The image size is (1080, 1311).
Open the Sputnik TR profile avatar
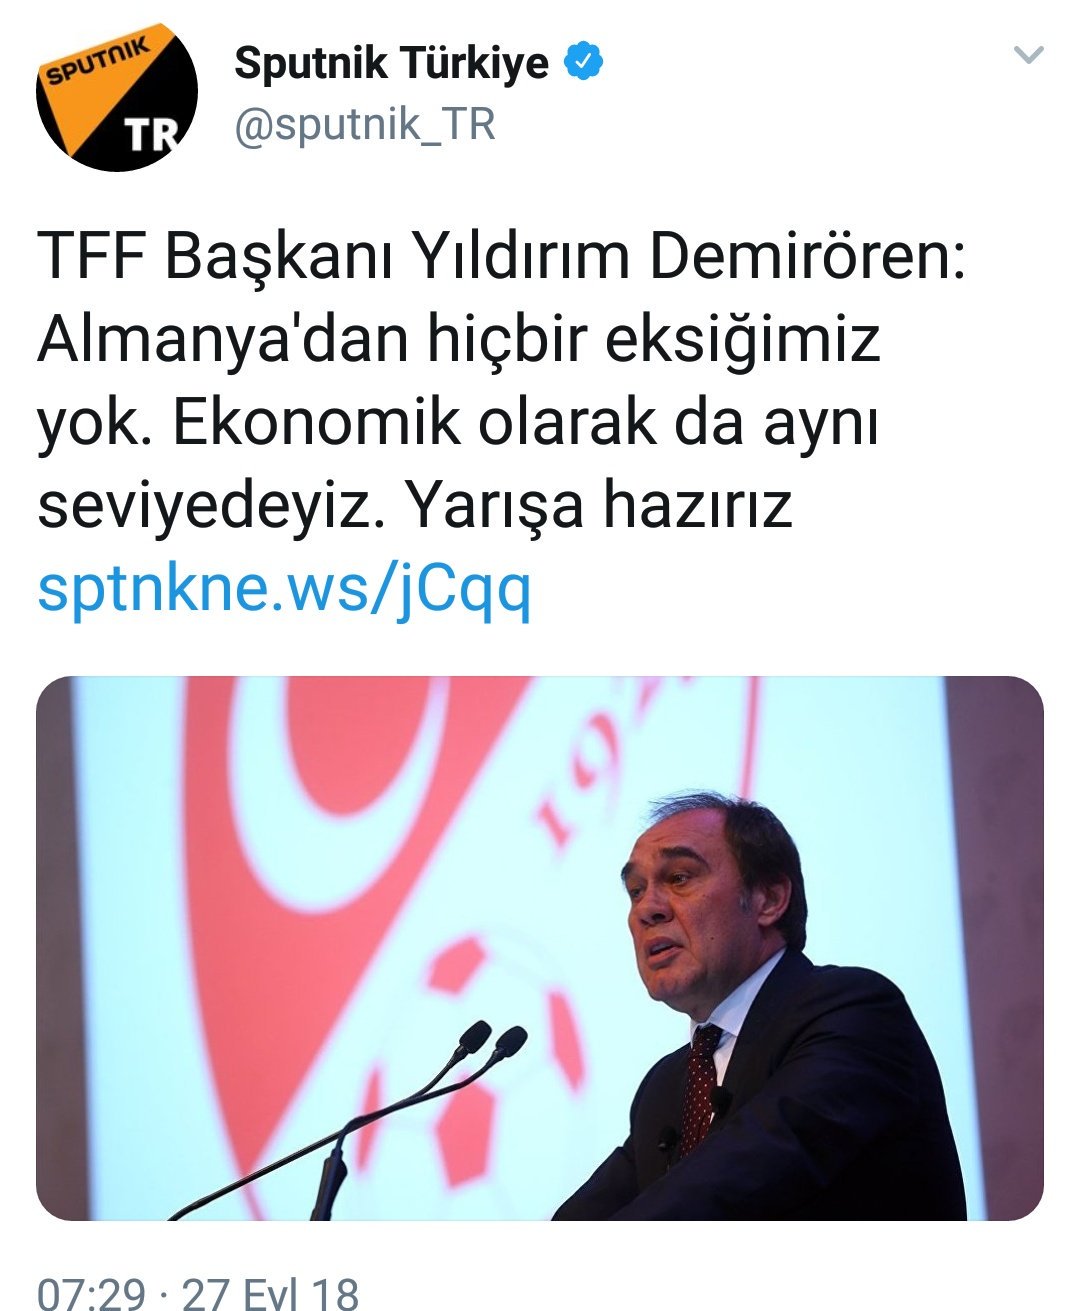click(x=116, y=97)
